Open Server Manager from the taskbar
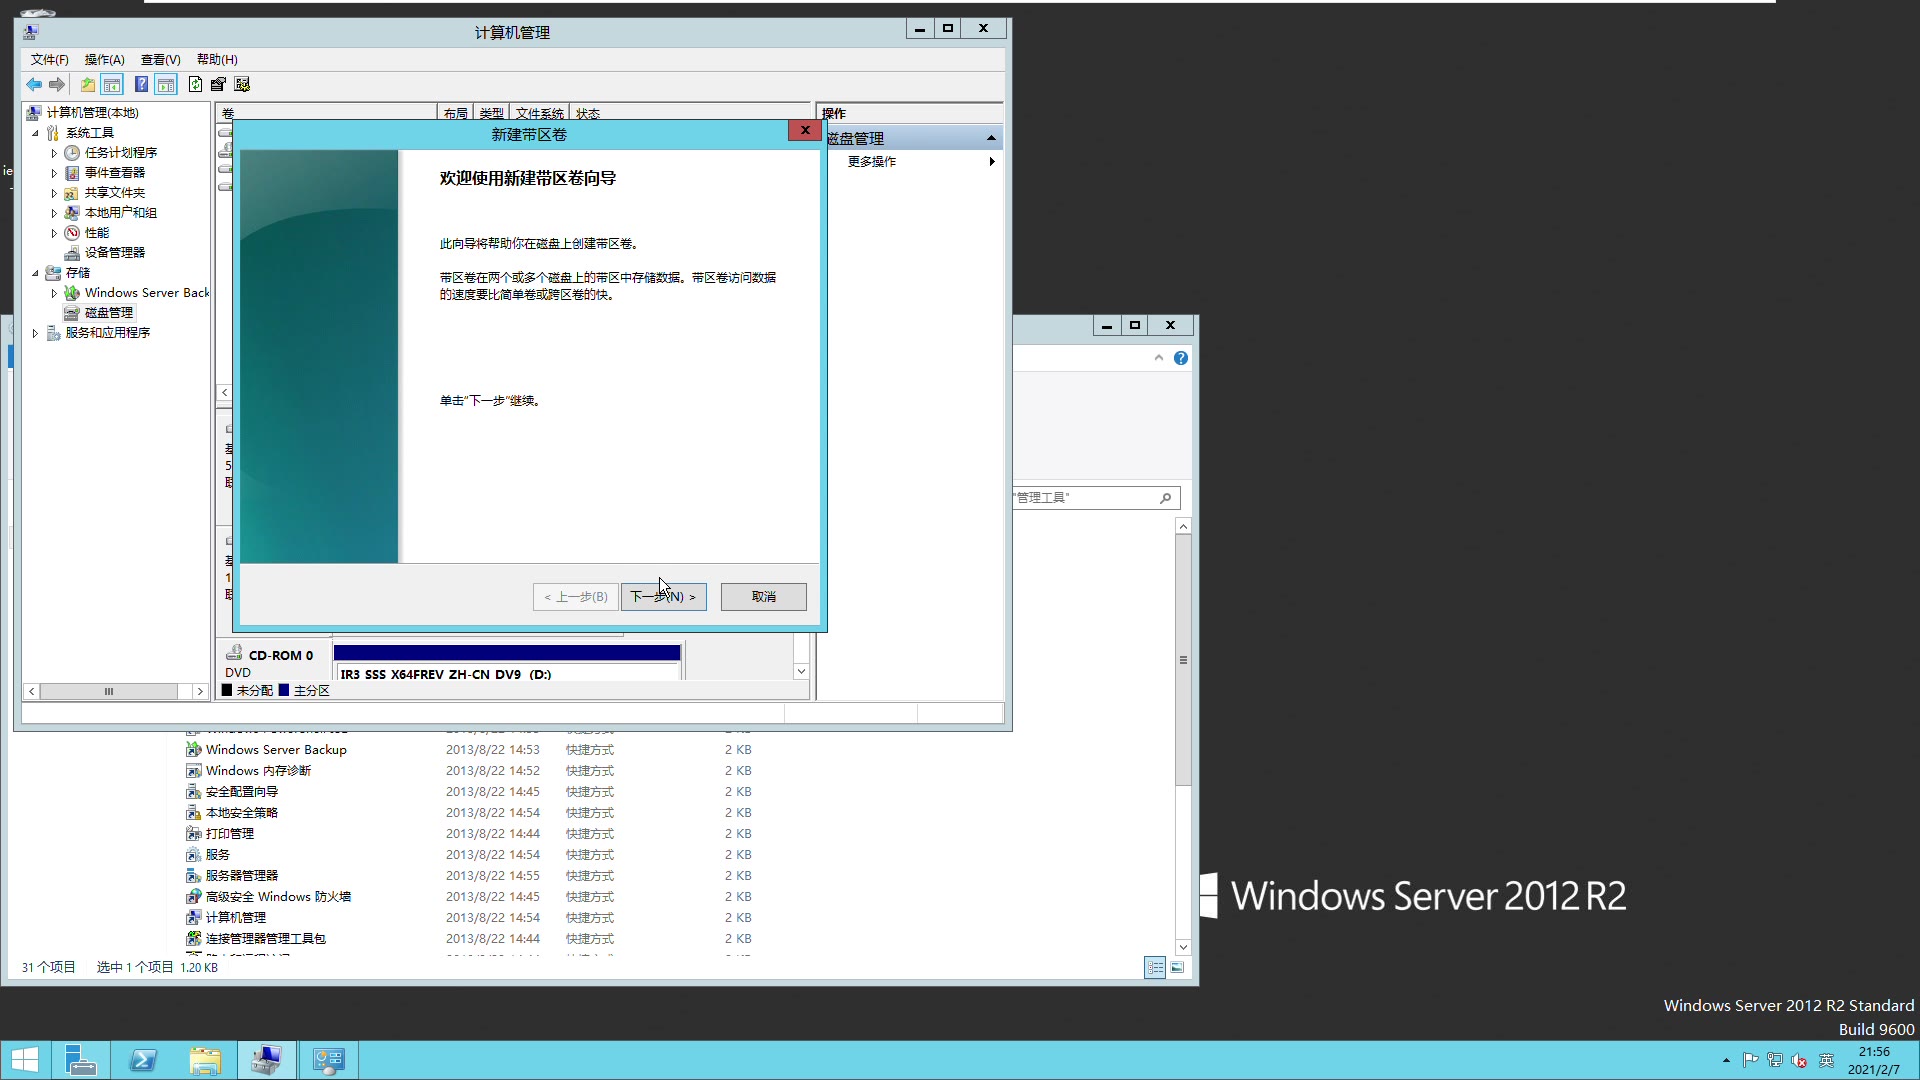Viewport: 1920px width, 1080px height. [x=80, y=1060]
